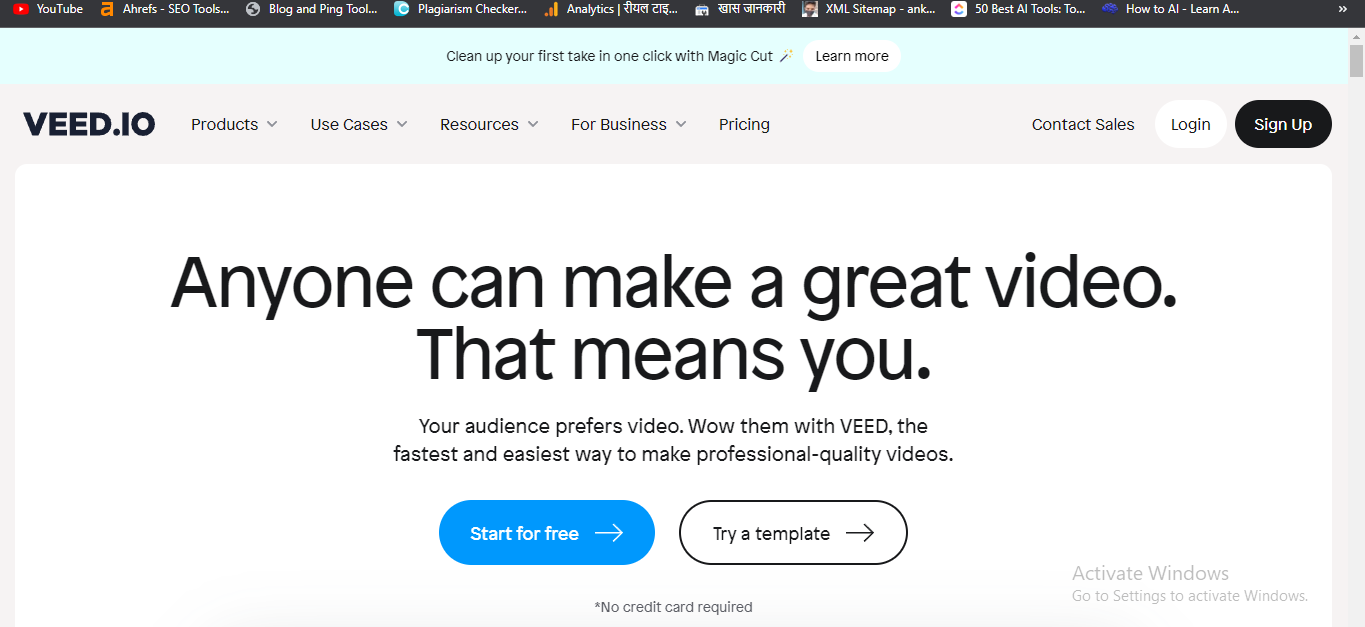This screenshot has height=627, width=1365.
Task: Click the page's vertical scrollbar thumb
Action: coord(1356,61)
